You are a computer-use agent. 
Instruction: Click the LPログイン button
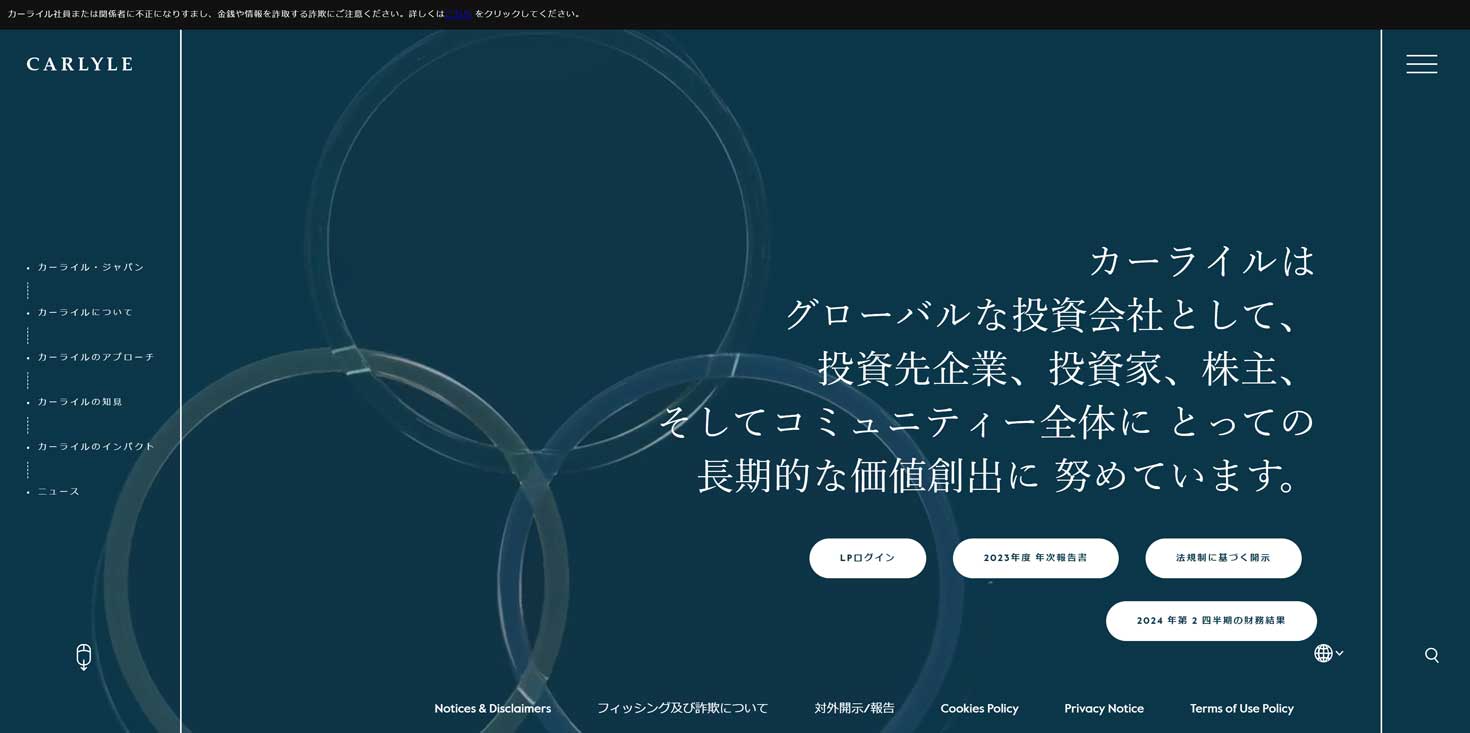pos(867,558)
